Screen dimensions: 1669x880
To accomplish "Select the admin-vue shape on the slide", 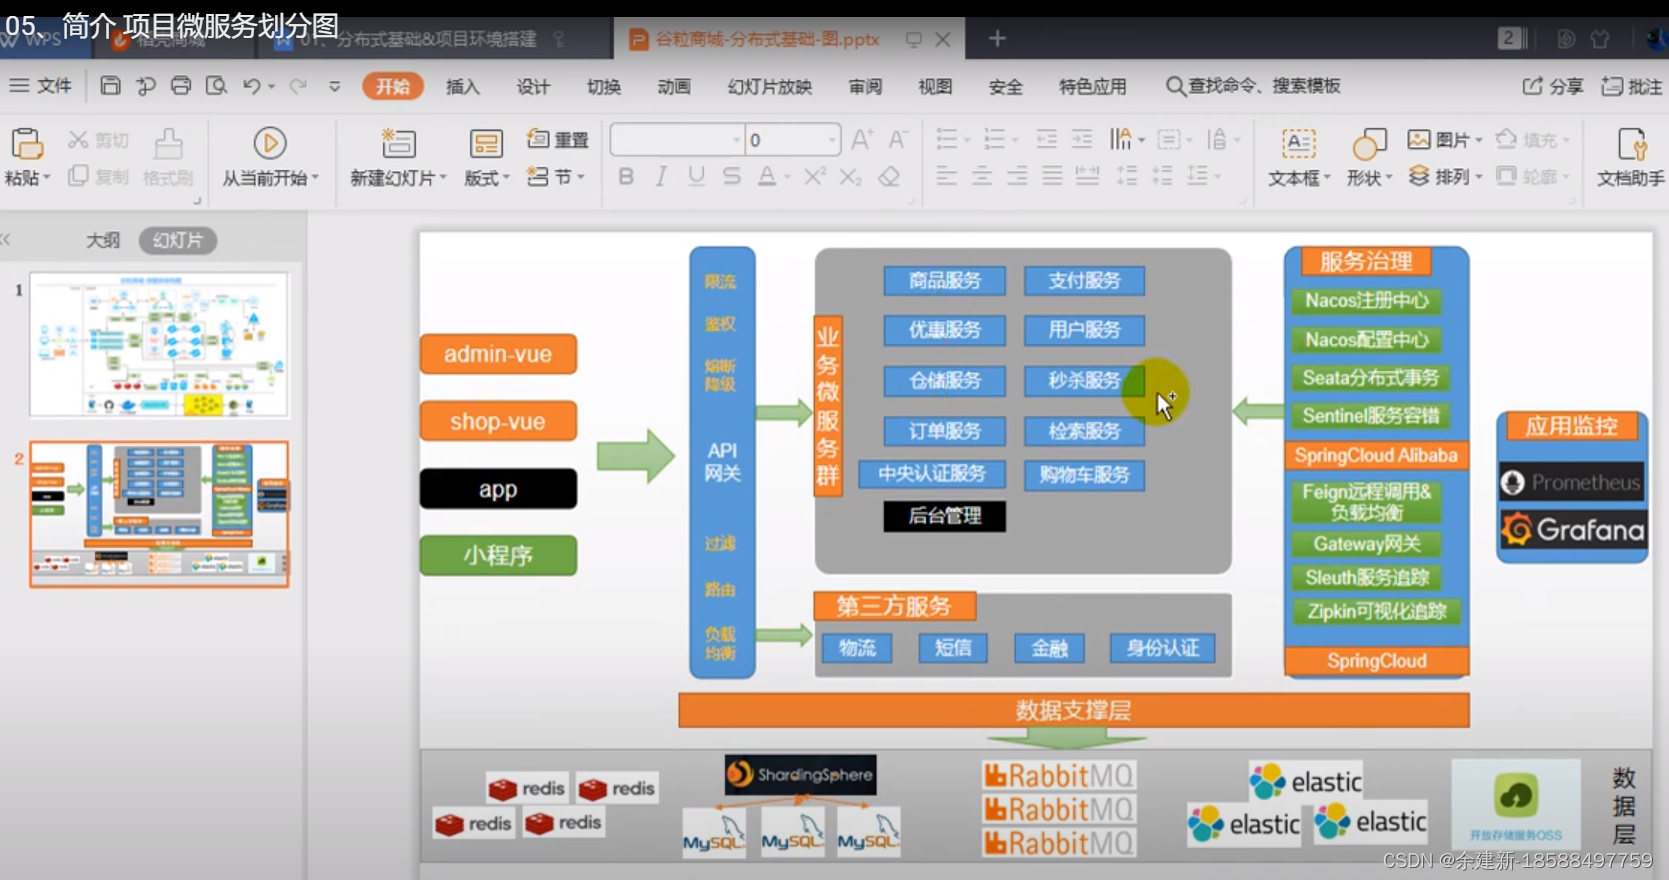I will pos(498,354).
